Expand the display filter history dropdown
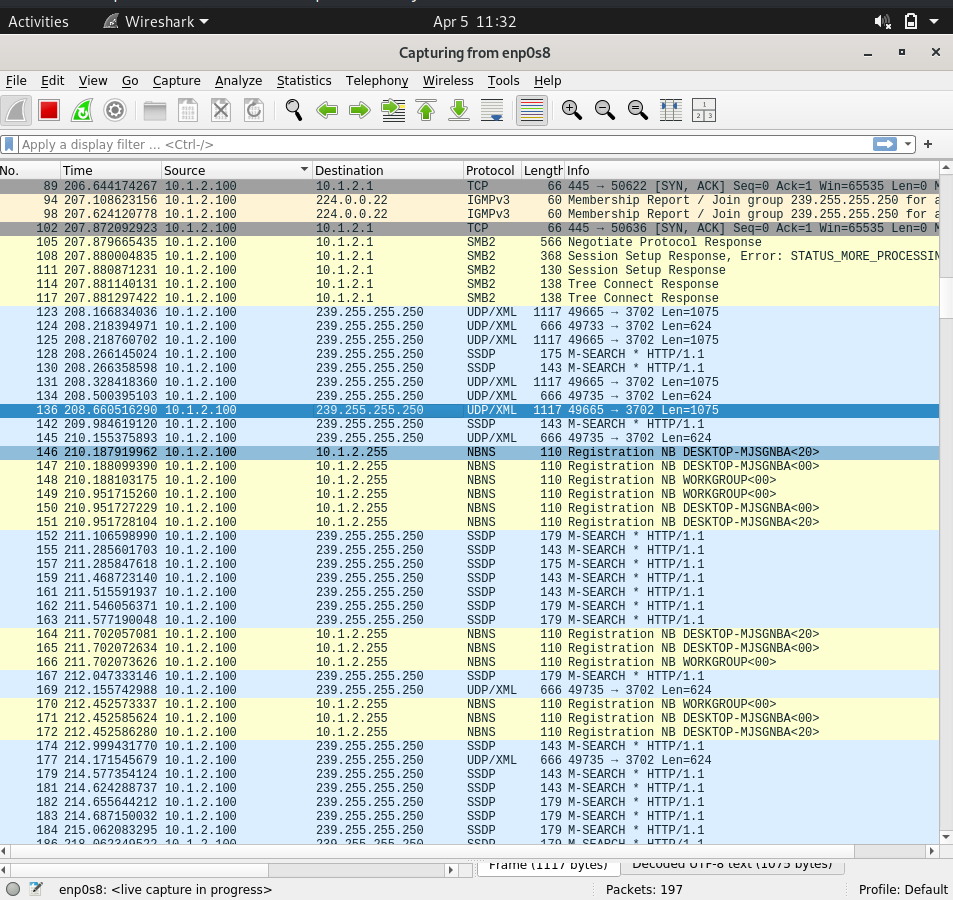The width and height of the screenshot is (953, 900). [x=907, y=145]
